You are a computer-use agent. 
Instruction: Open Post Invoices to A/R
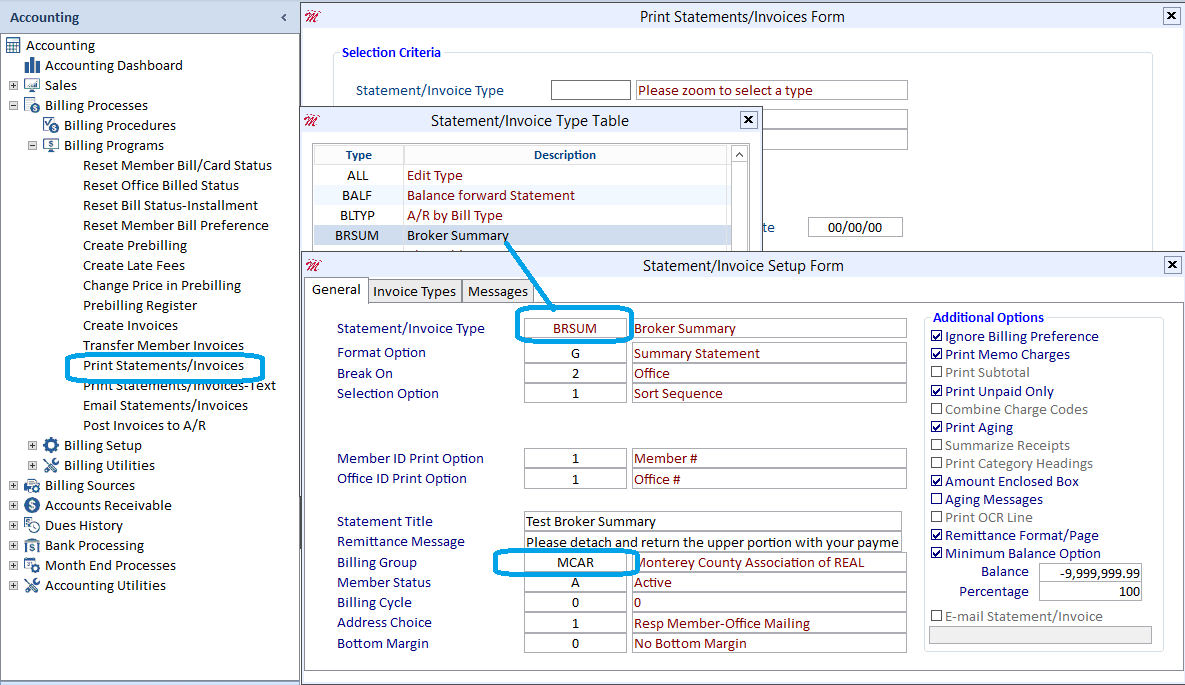144,425
